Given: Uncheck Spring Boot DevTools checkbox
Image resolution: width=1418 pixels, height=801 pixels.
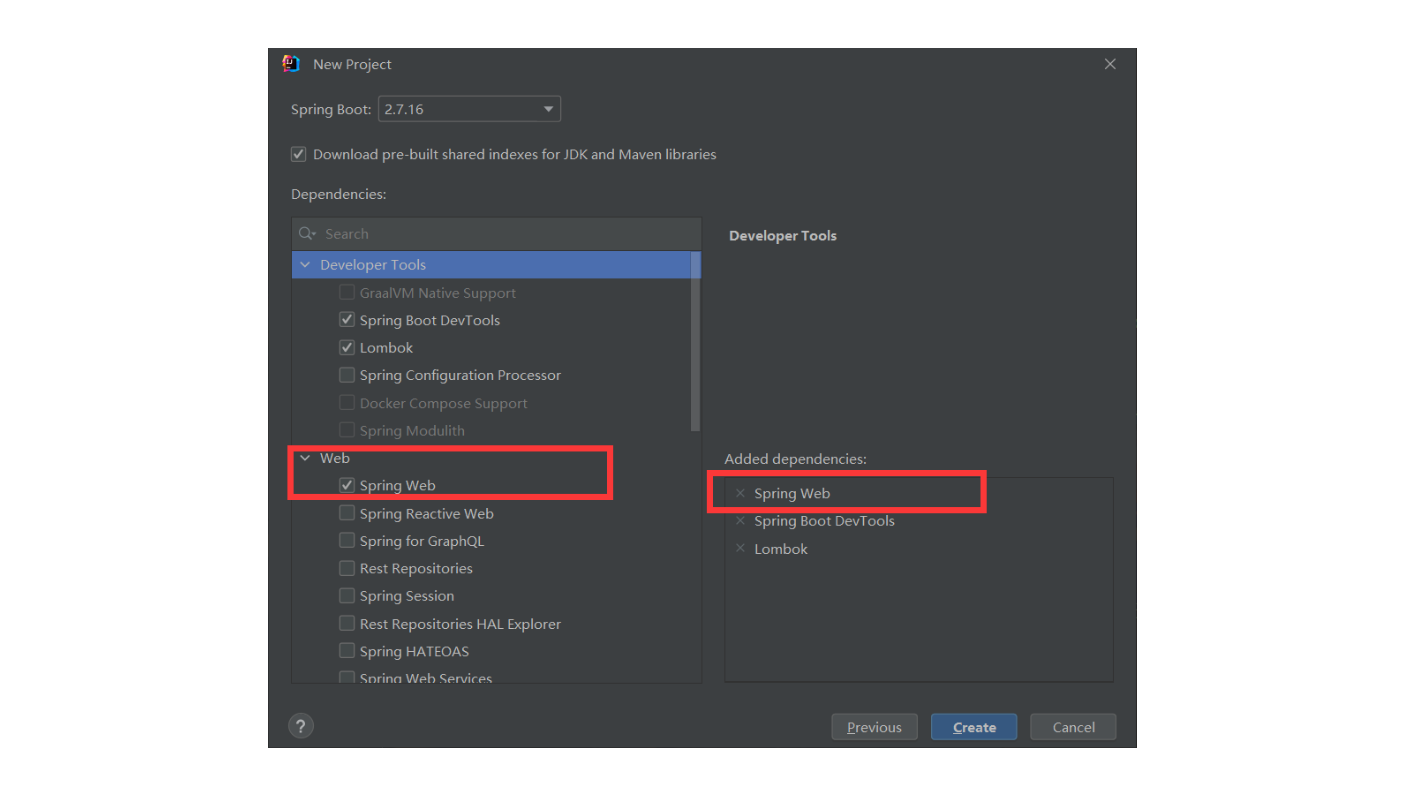Looking at the screenshot, I should 347,320.
